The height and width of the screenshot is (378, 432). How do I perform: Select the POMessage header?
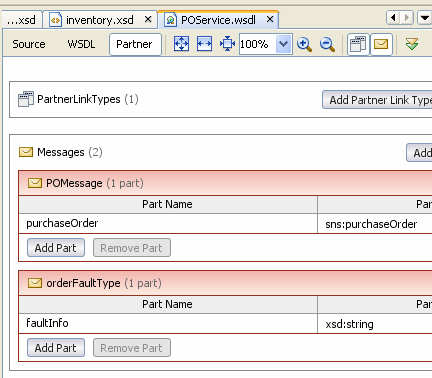225,183
